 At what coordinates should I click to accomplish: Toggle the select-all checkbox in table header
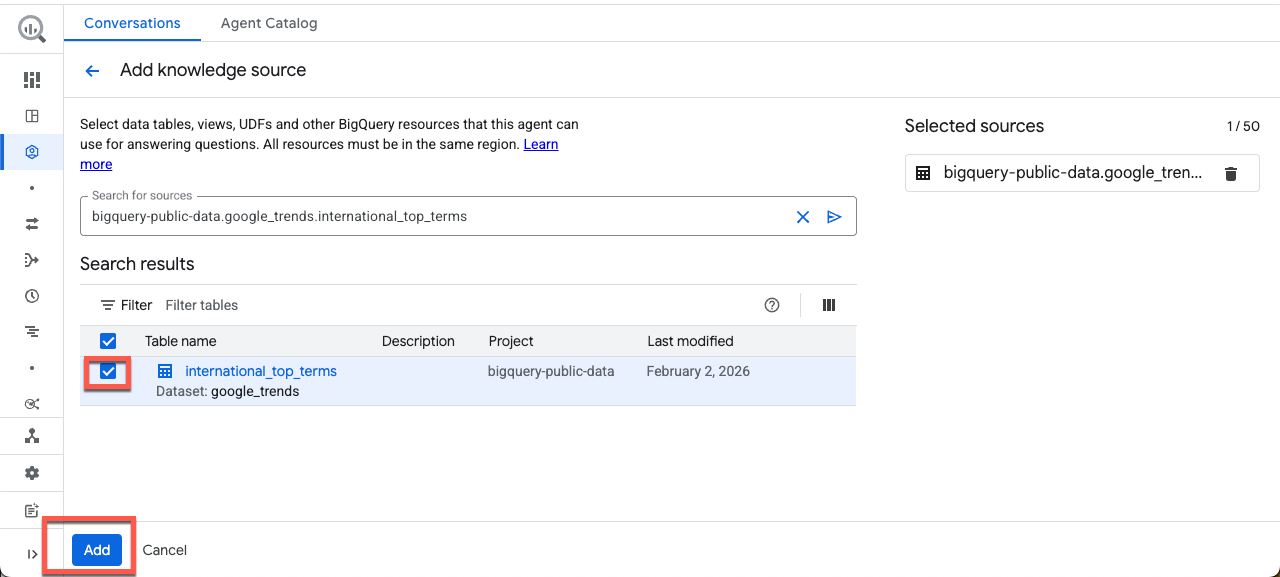(108, 341)
